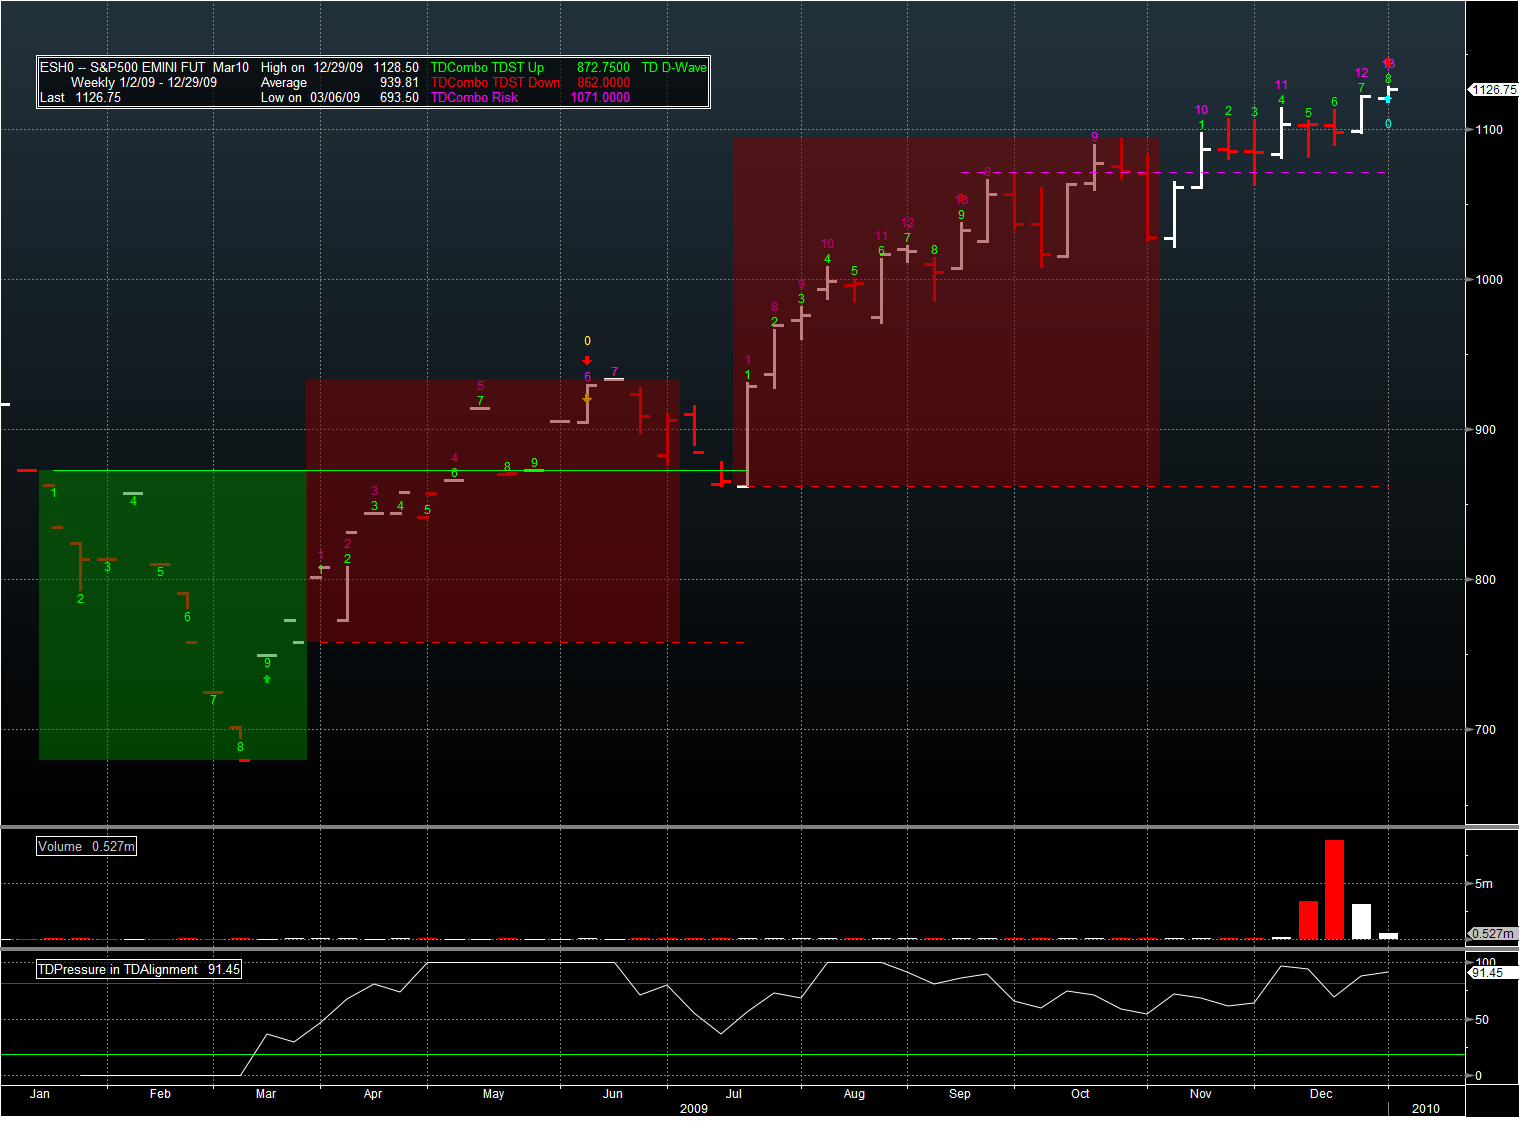Click the ESH0 S&P500 EMINI FUT symbol title
Viewport: 1519px width, 1136px height.
pyautogui.click(x=144, y=68)
